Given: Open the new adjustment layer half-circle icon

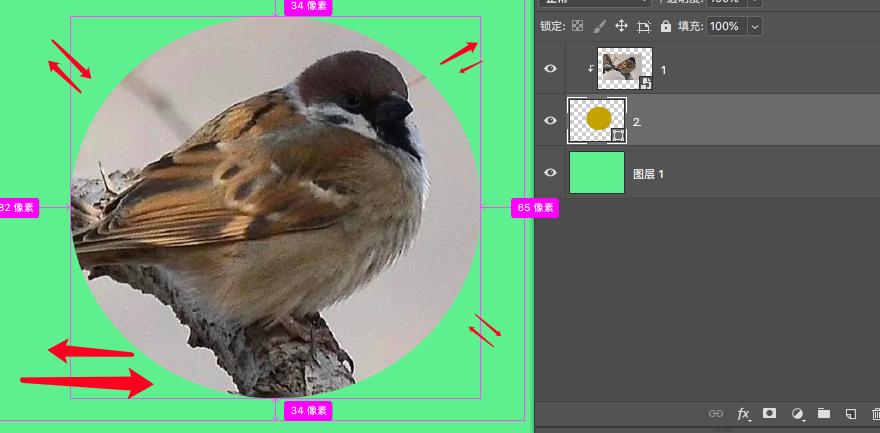Looking at the screenshot, I should point(797,414).
